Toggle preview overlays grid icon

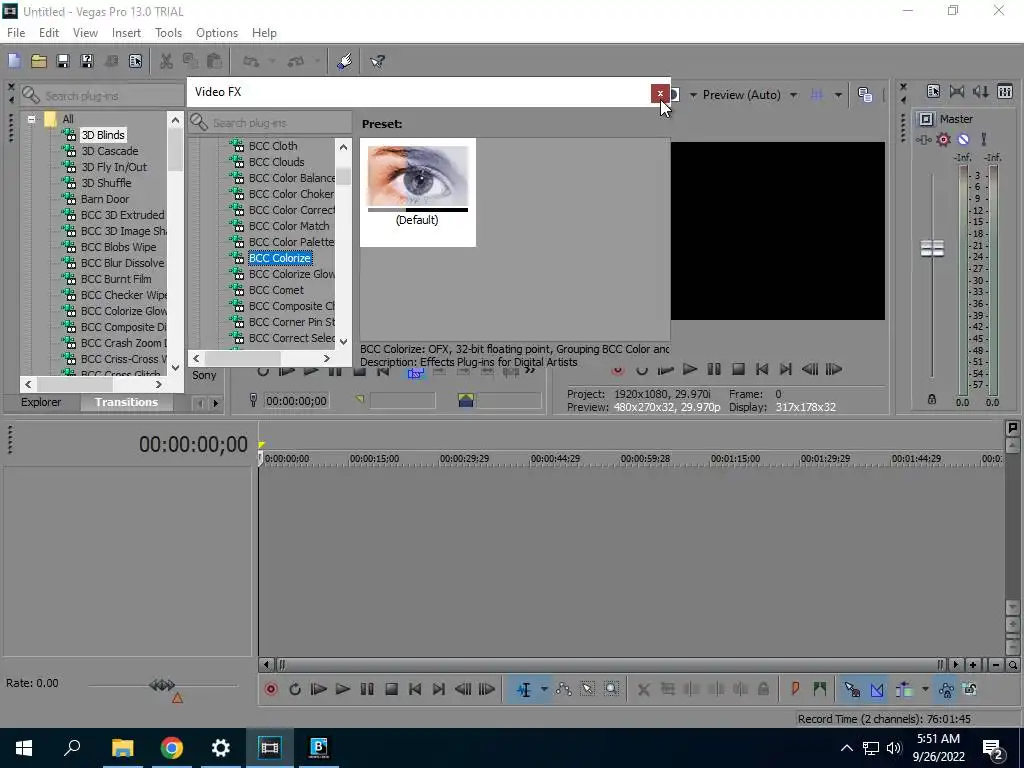816,95
